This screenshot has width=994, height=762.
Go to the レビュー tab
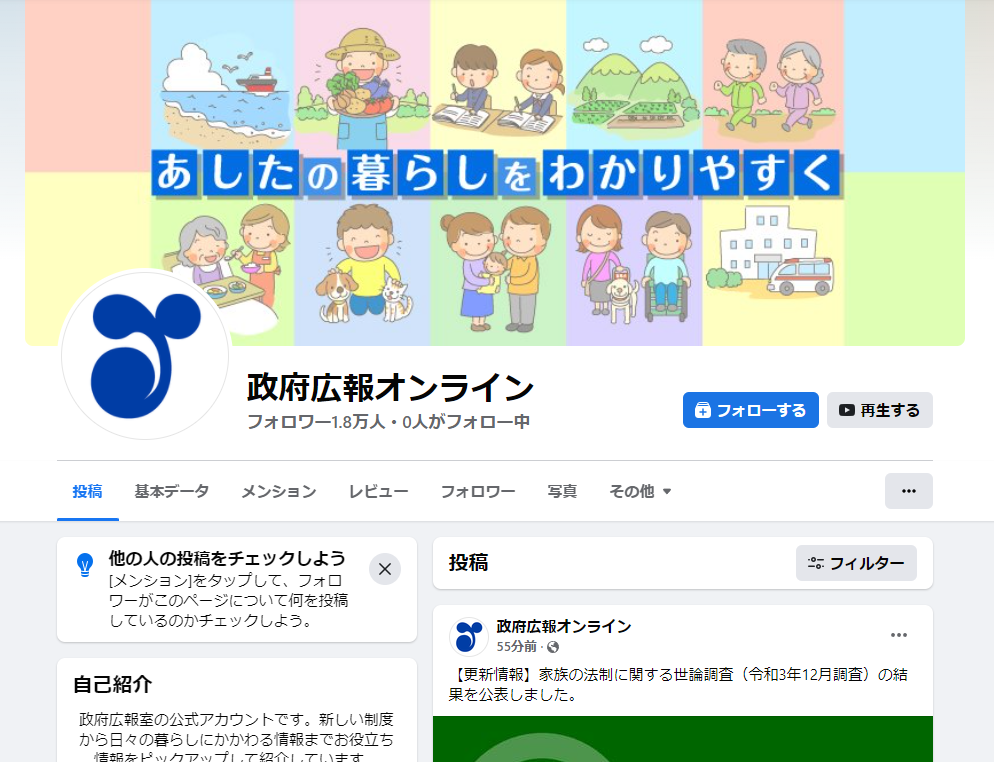(378, 491)
